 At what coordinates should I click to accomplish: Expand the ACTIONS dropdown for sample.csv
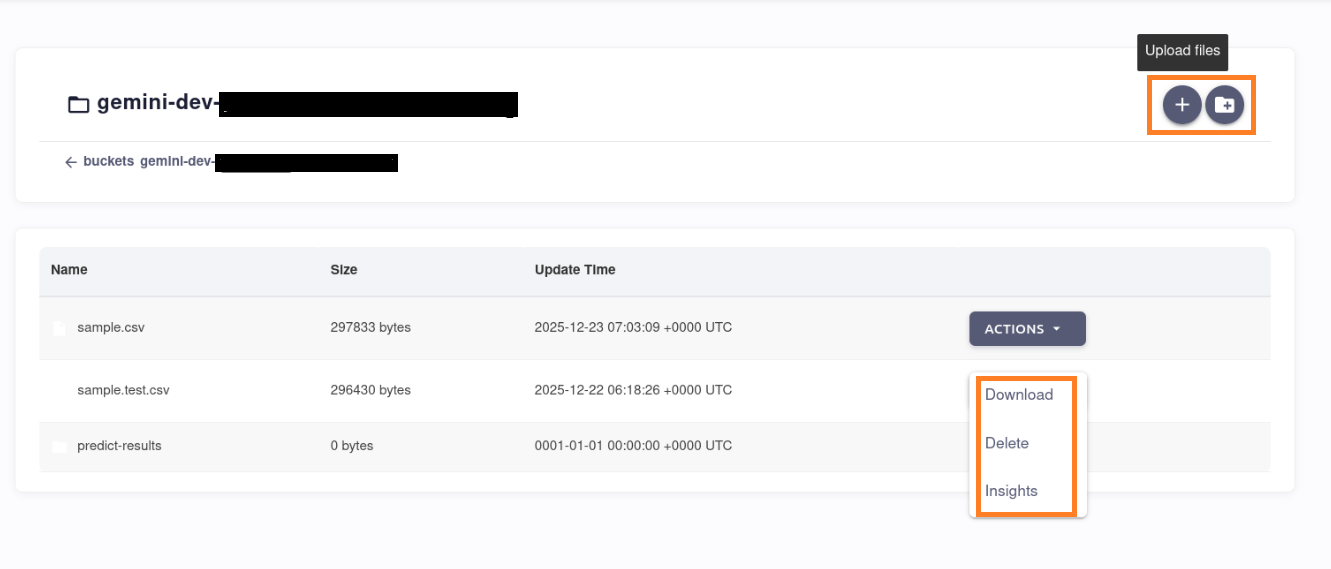(x=1027, y=329)
